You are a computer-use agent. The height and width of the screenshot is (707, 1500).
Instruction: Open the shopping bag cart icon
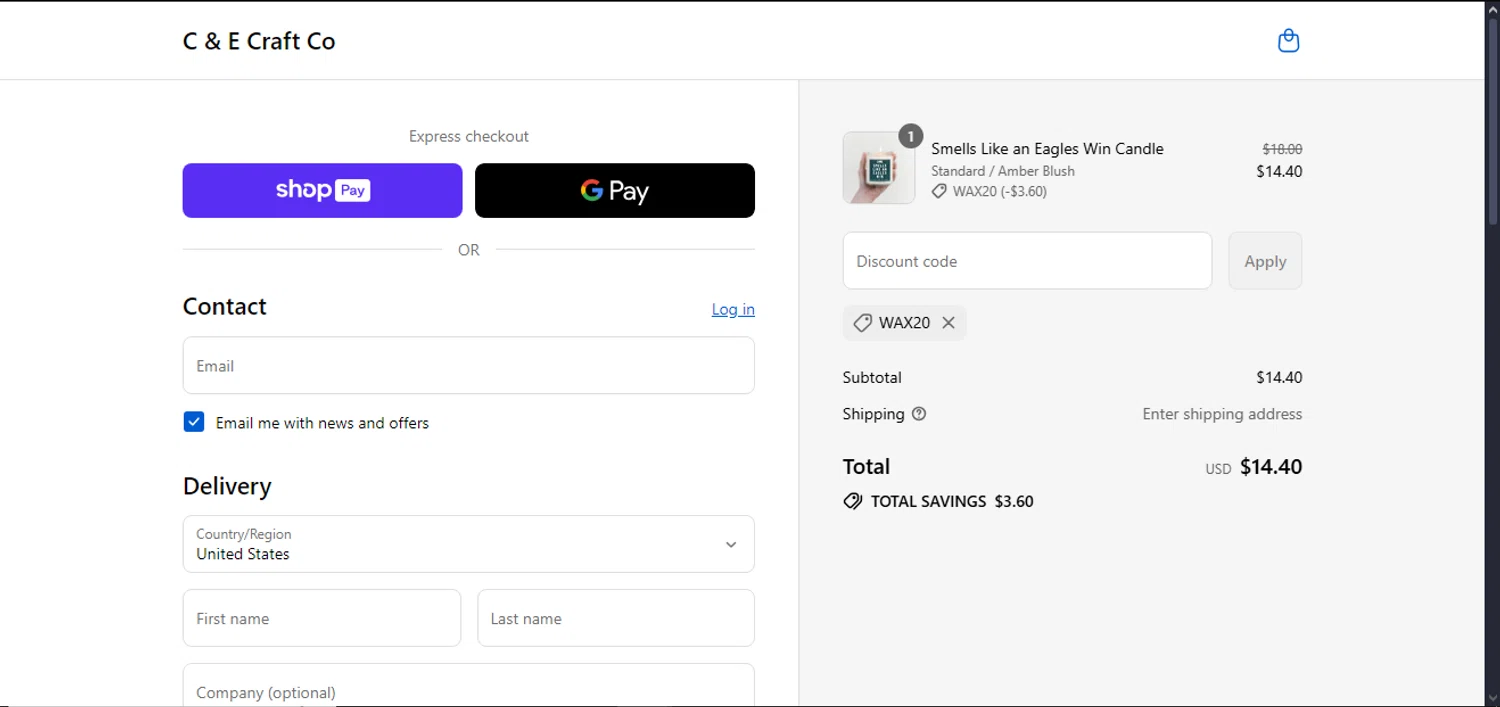pos(1289,41)
